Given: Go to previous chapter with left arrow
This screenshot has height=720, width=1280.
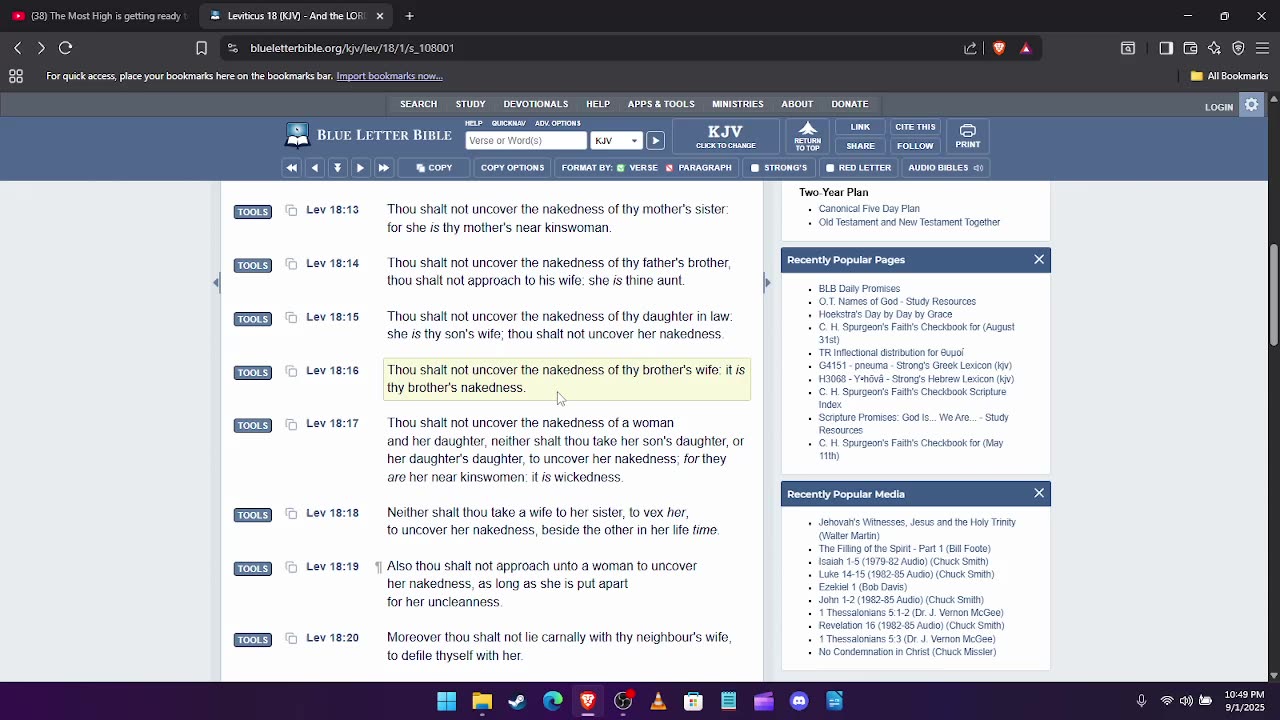Looking at the screenshot, I should point(315,168).
